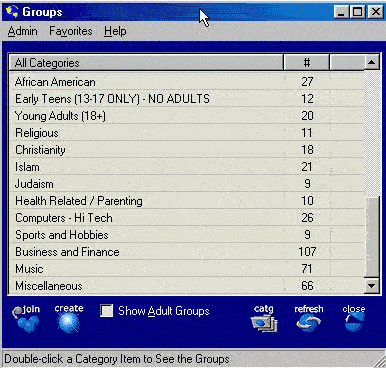The width and height of the screenshot is (386, 368).
Task: Open the Help menu
Action: [x=115, y=31]
